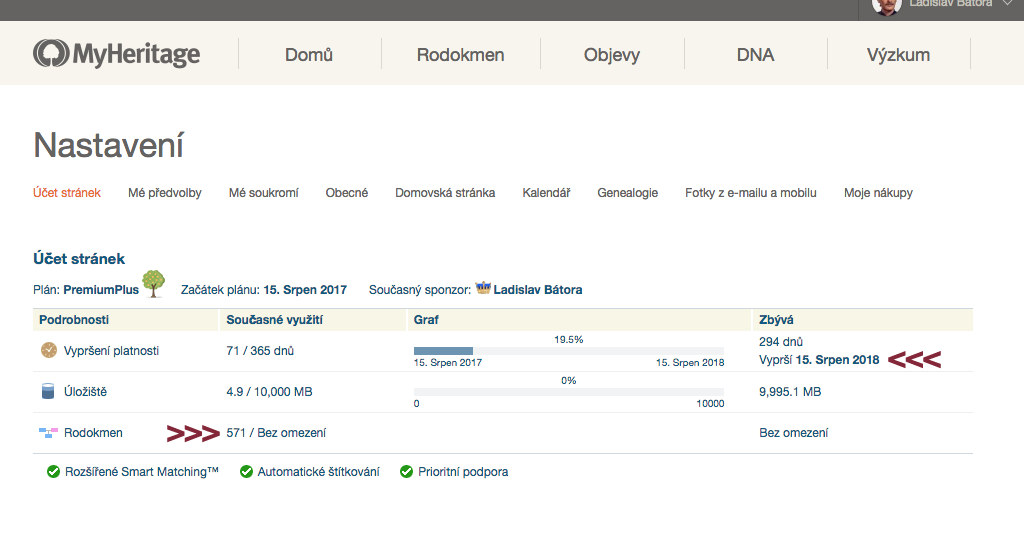Click green checkmark next to Prioritní podpora
The width and height of the screenshot is (1024, 537).
[406, 472]
